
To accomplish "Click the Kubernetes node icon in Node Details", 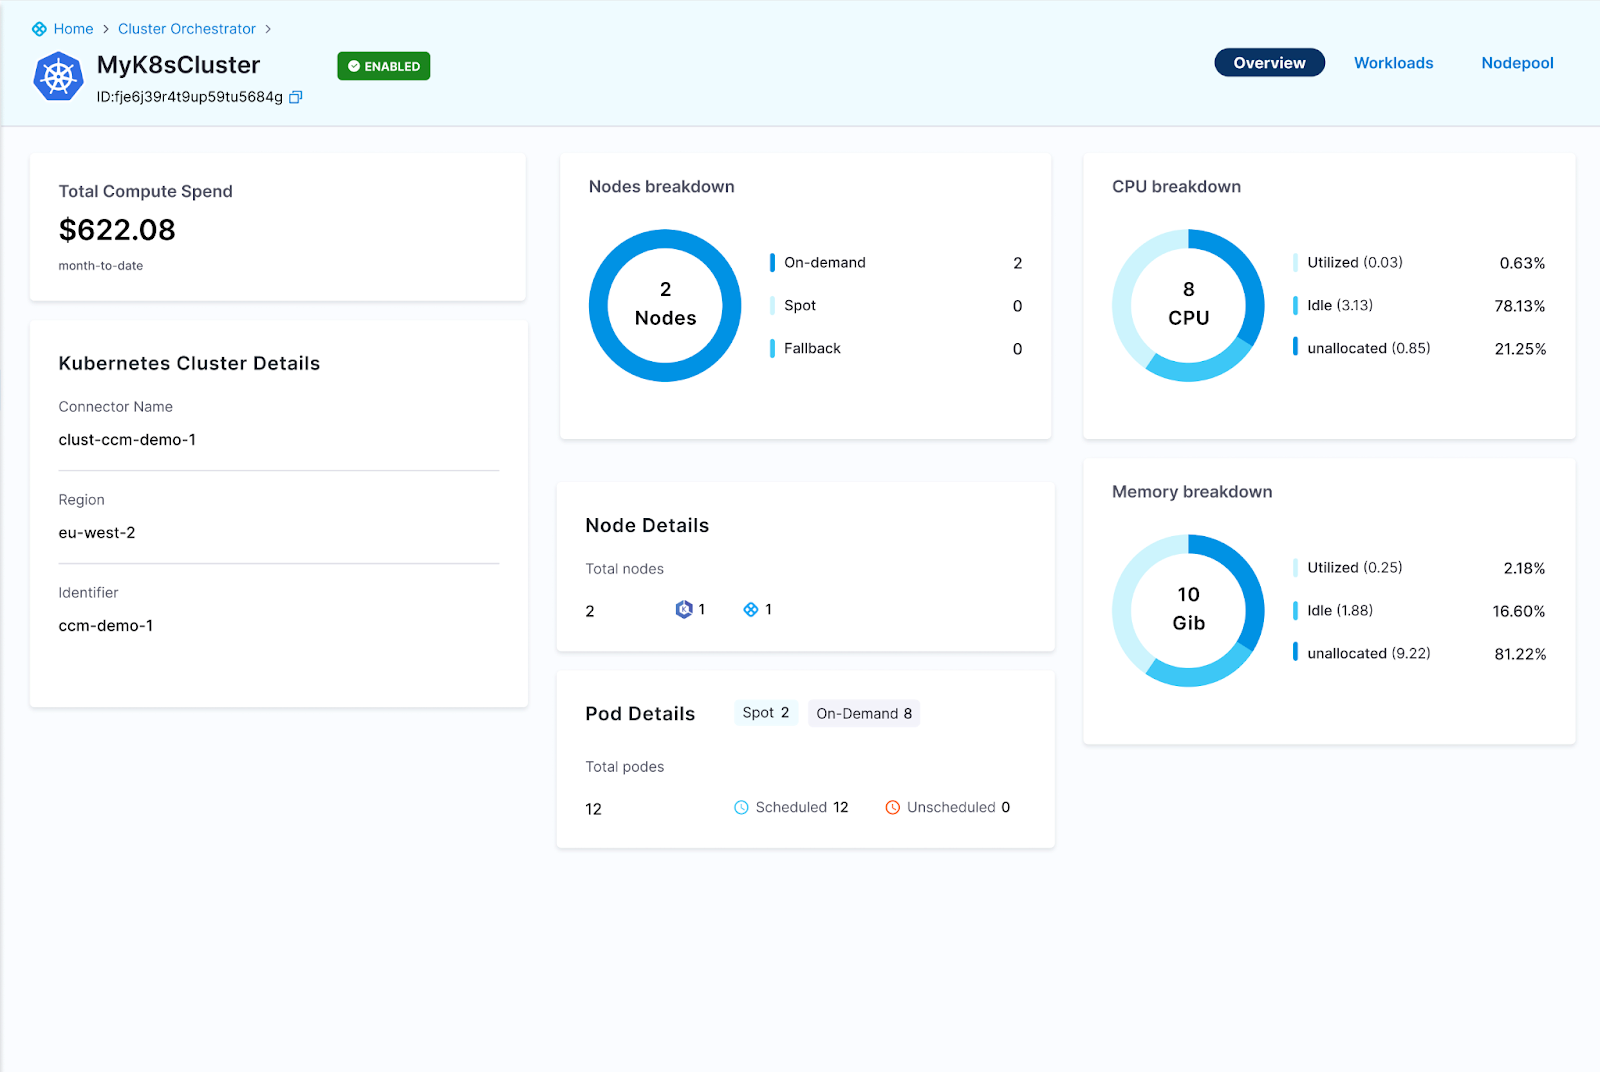I will (x=684, y=609).
